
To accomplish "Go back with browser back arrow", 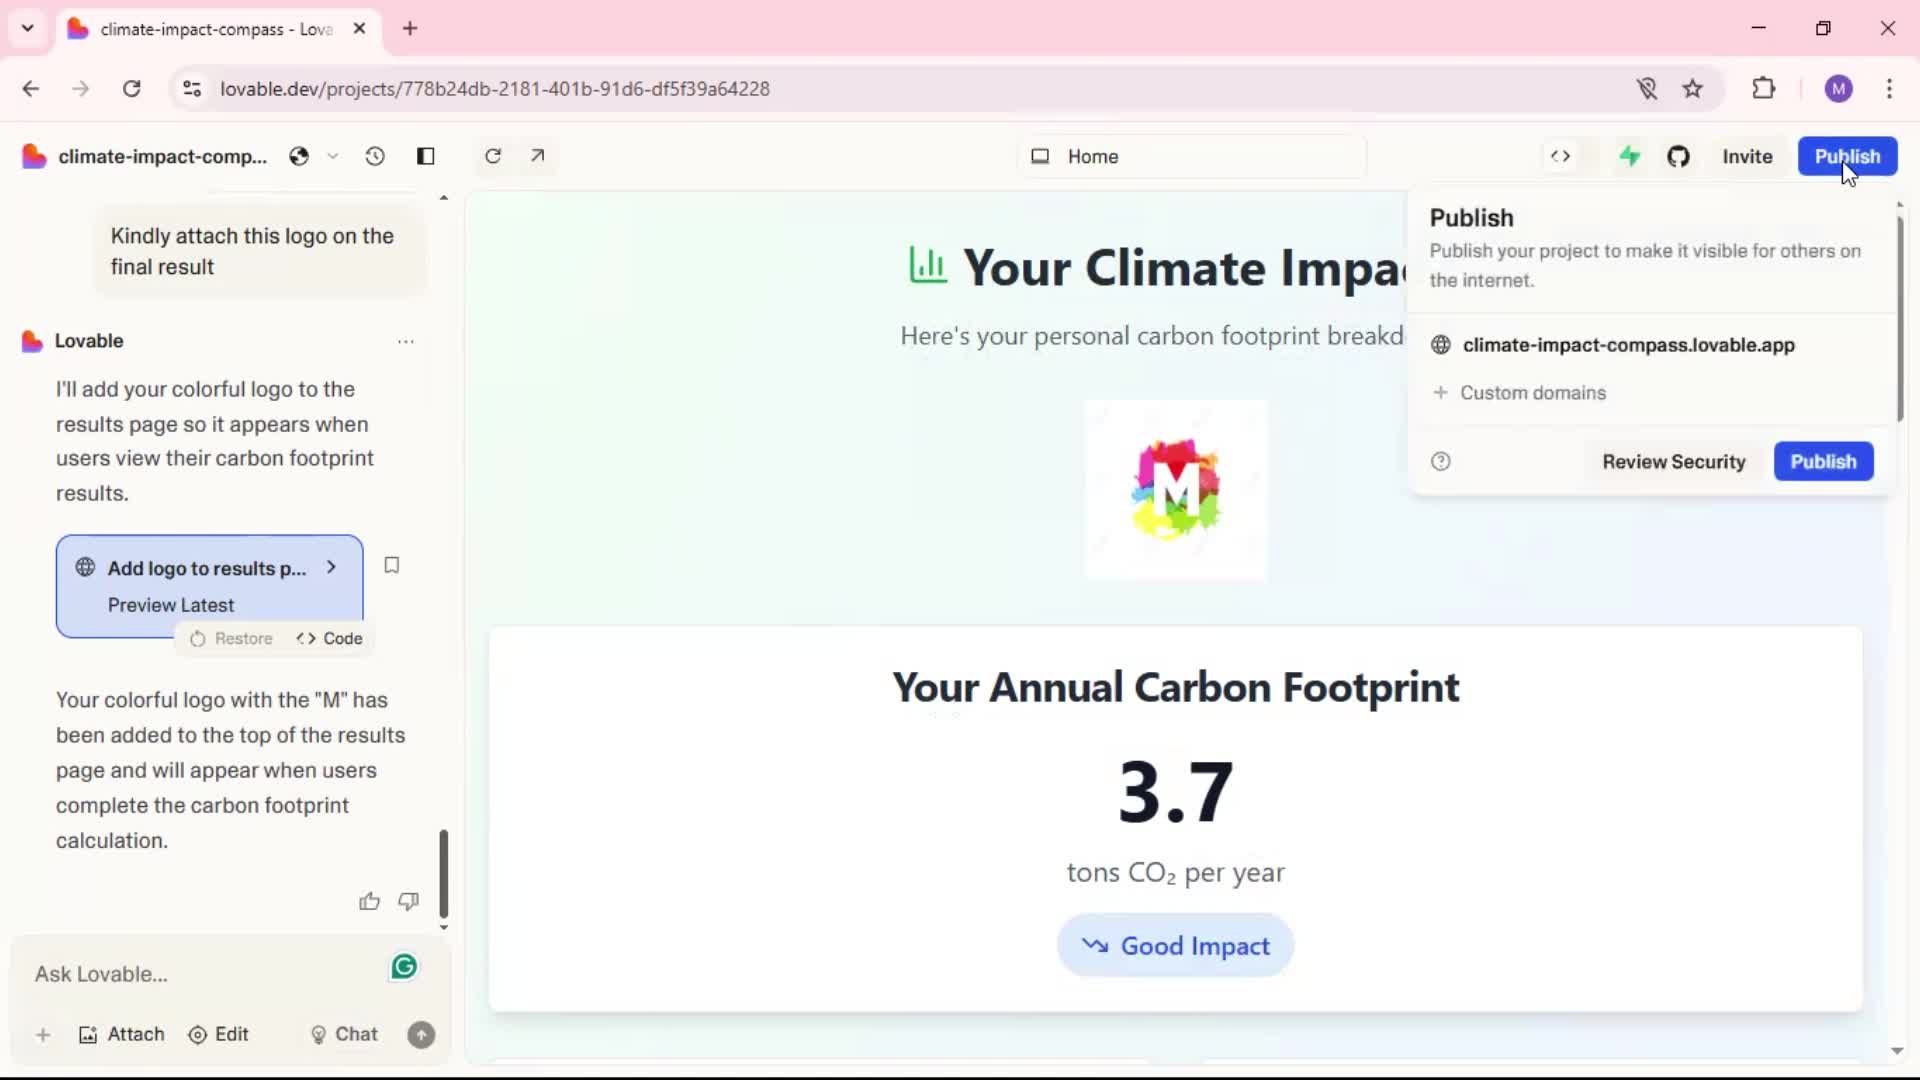I will coord(31,89).
